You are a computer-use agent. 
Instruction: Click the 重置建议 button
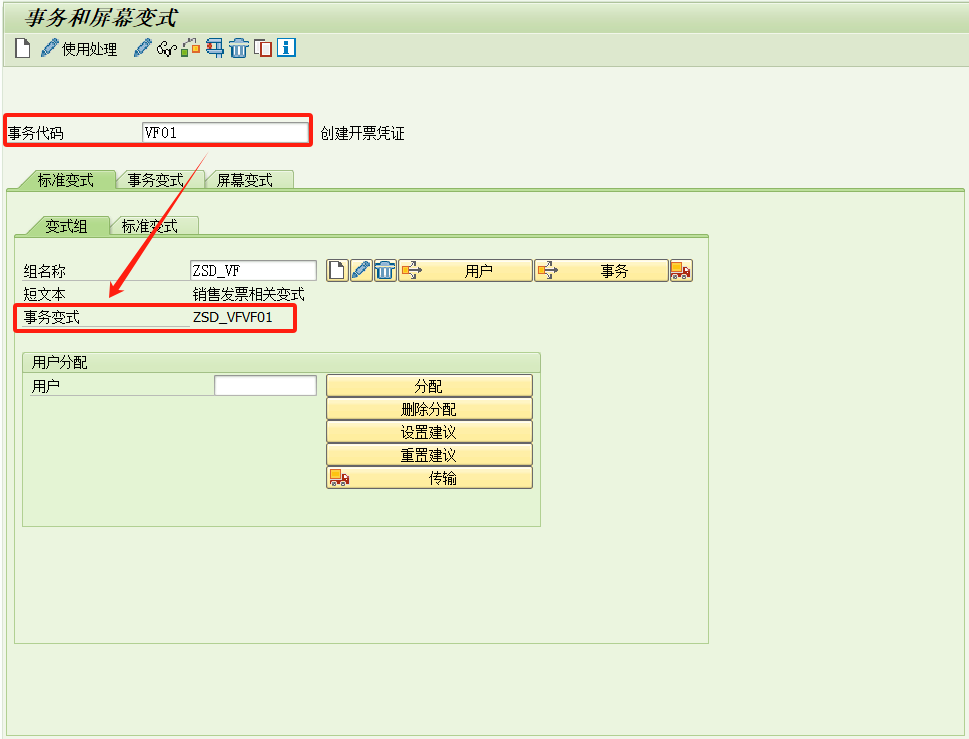point(429,455)
